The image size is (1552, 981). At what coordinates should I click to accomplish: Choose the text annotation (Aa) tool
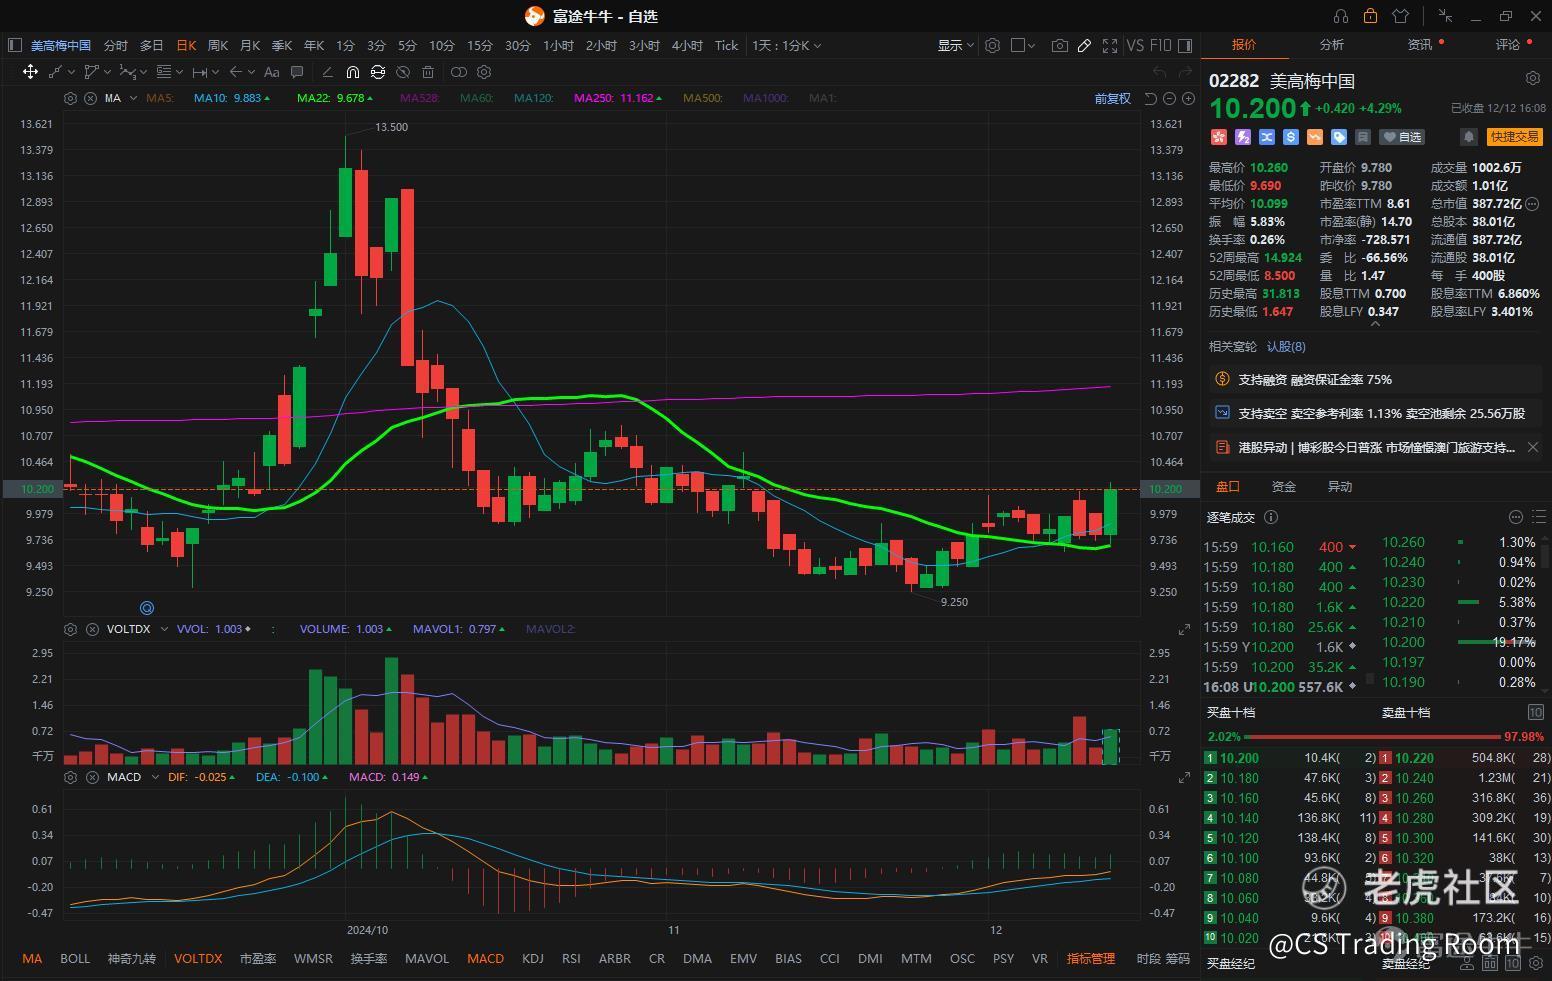click(271, 72)
